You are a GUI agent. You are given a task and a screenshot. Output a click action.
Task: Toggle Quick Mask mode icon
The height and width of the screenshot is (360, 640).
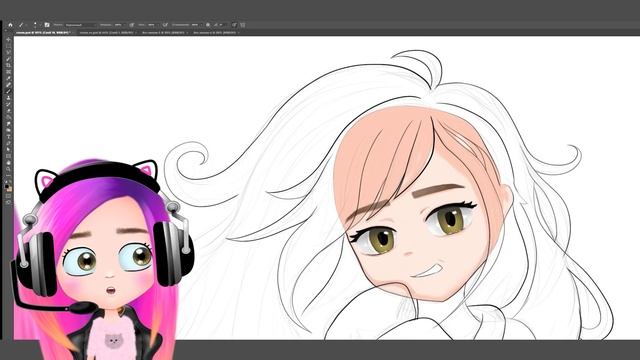pyautogui.click(x=9, y=196)
